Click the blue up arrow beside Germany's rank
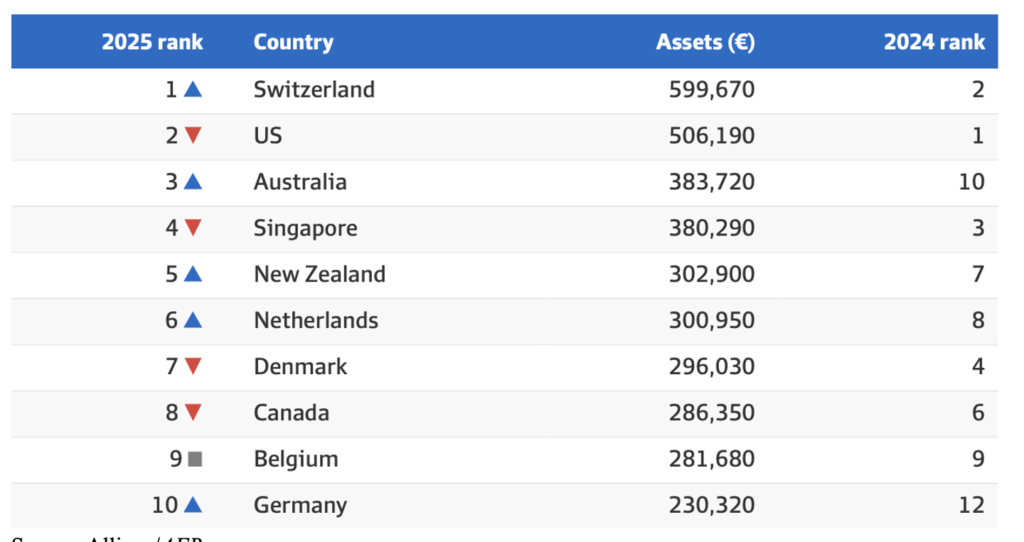 193,505
